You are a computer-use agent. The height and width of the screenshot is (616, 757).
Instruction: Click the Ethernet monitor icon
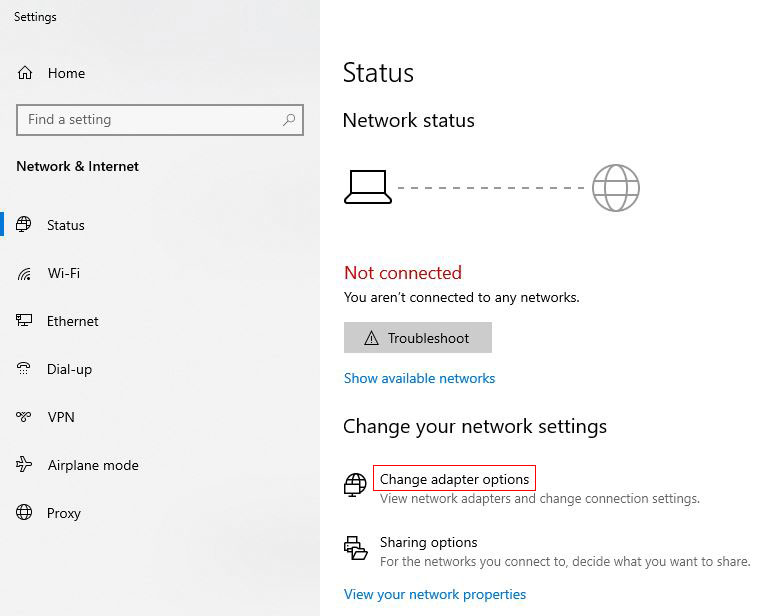[x=24, y=321]
